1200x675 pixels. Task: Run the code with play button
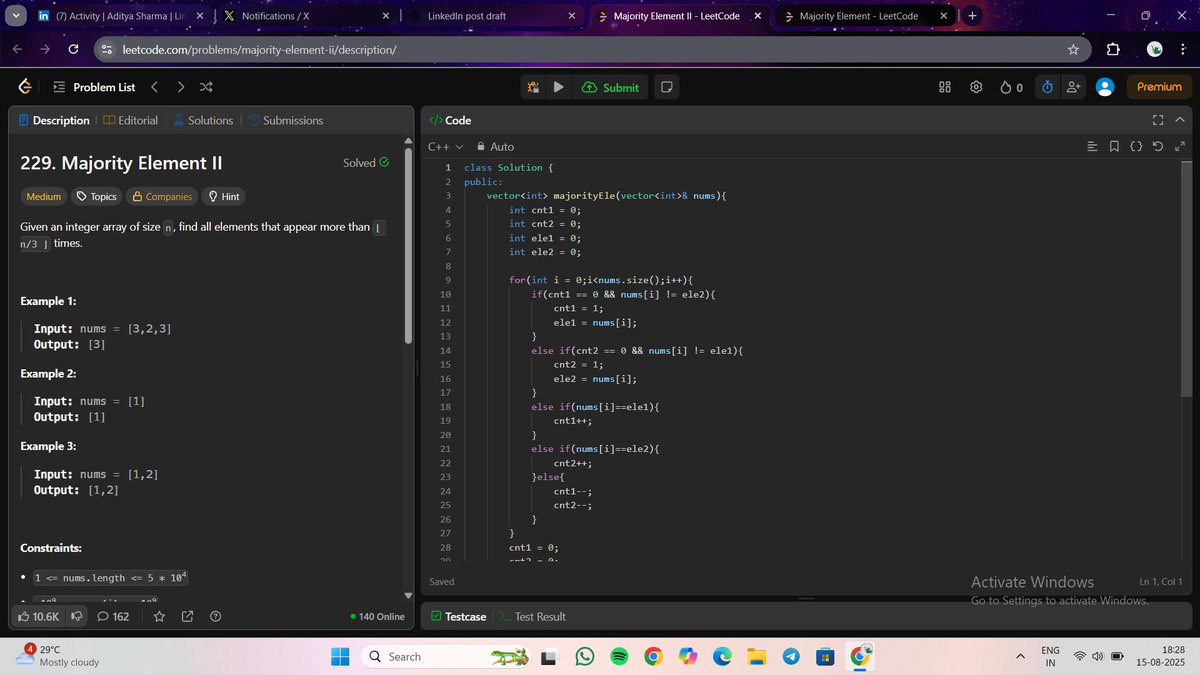(x=558, y=87)
